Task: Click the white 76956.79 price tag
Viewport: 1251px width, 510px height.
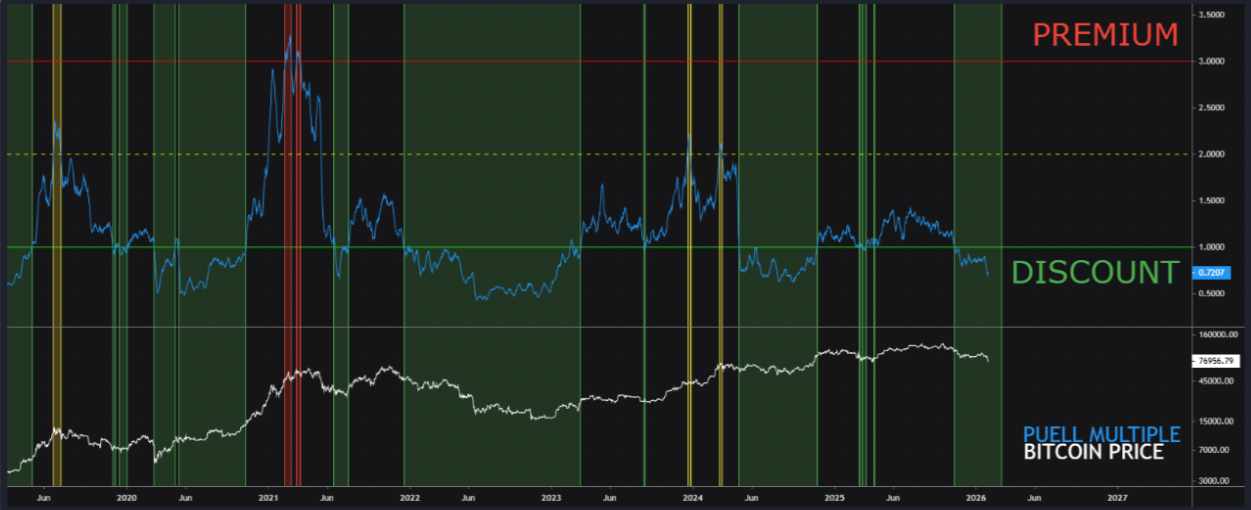Action: point(1216,360)
